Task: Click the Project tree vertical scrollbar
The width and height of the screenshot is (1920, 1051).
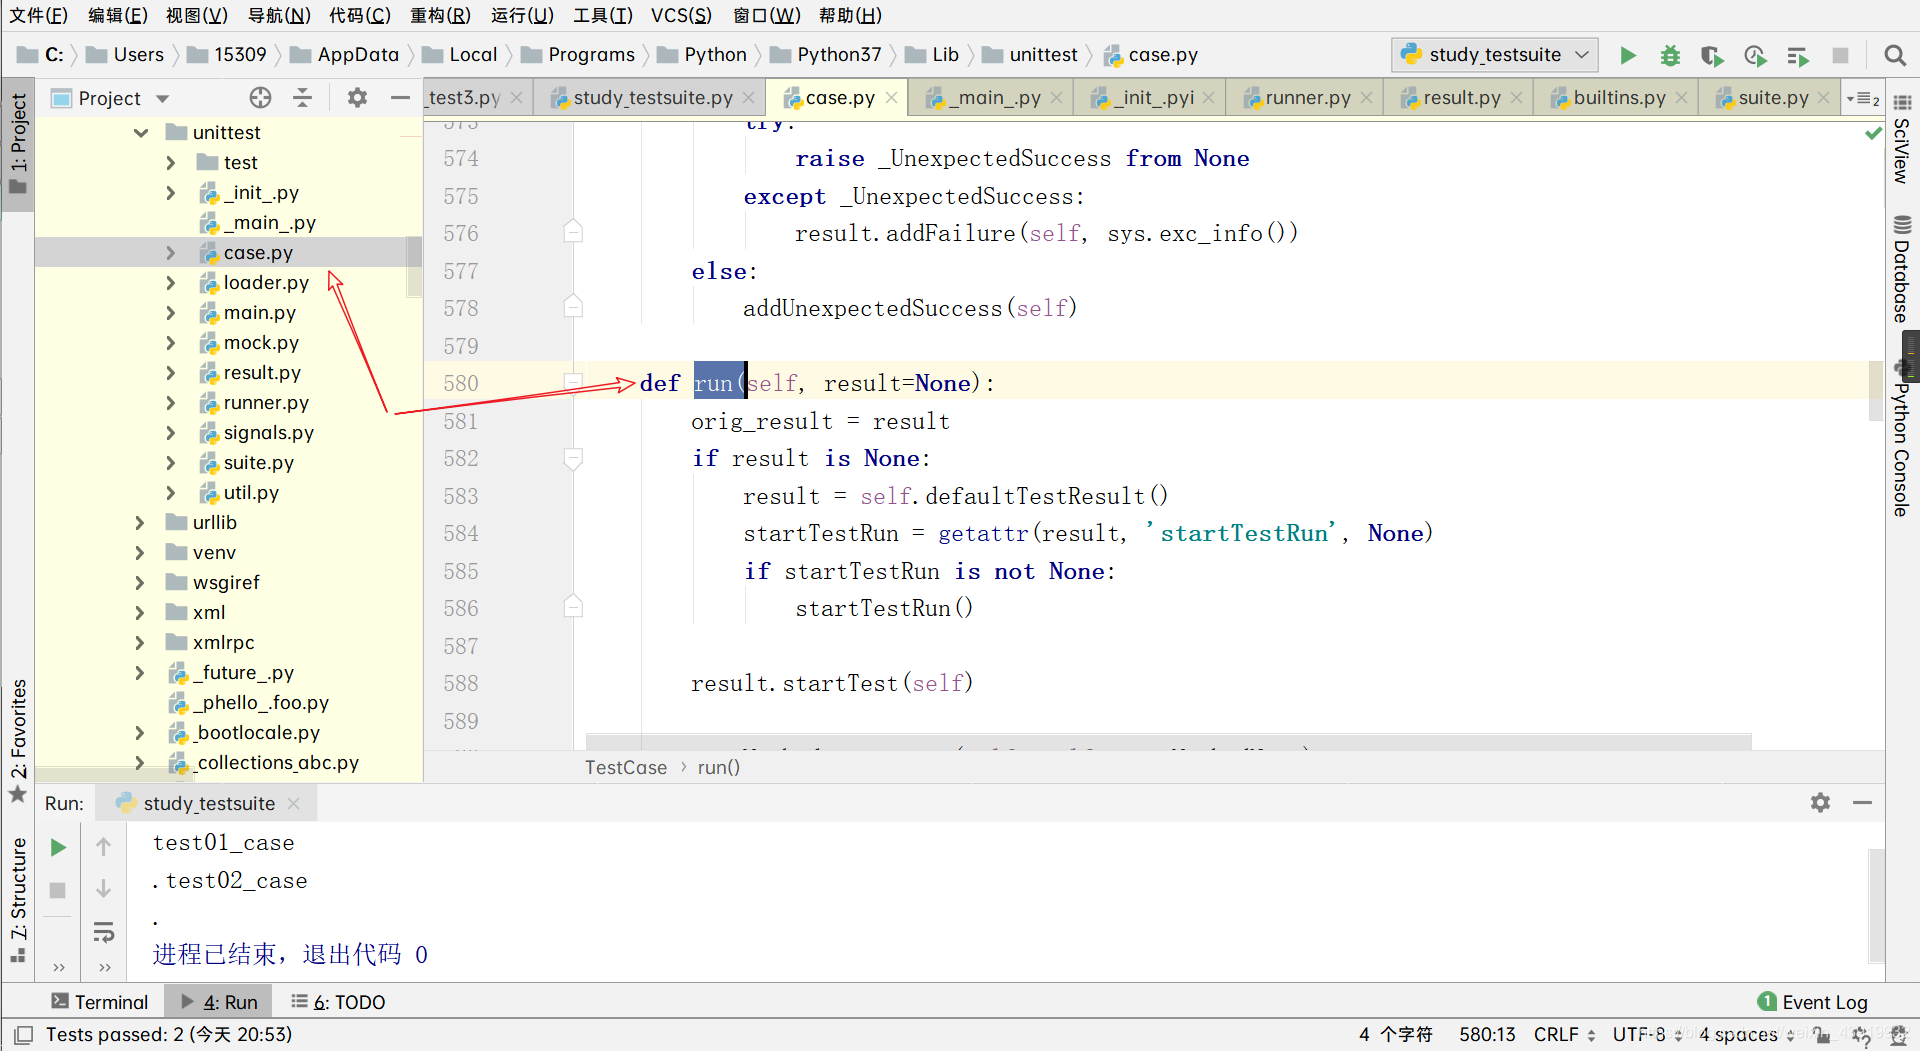Action: pyautogui.click(x=413, y=266)
